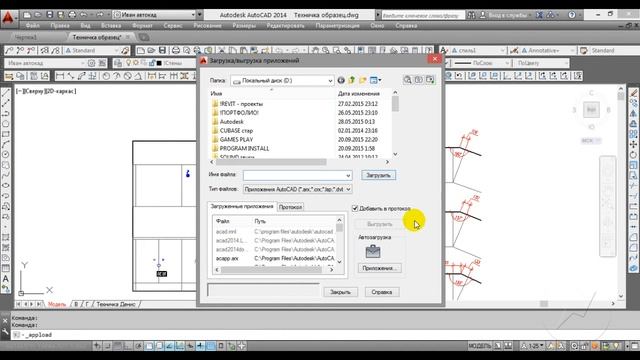Select the Line tool in Draw toolbar
The height and width of the screenshot is (360, 640).
click(x=6, y=93)
